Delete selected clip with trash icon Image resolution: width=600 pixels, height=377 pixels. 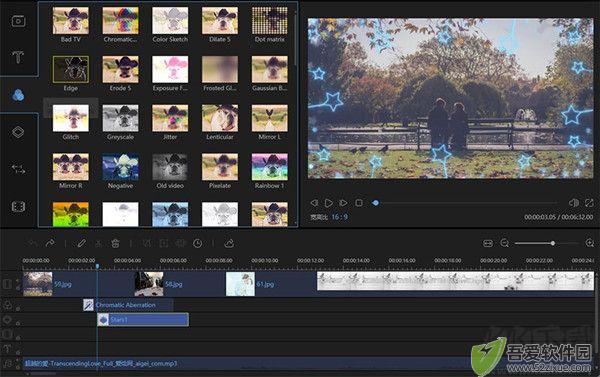pyautogui.click(x=115, y=243)
